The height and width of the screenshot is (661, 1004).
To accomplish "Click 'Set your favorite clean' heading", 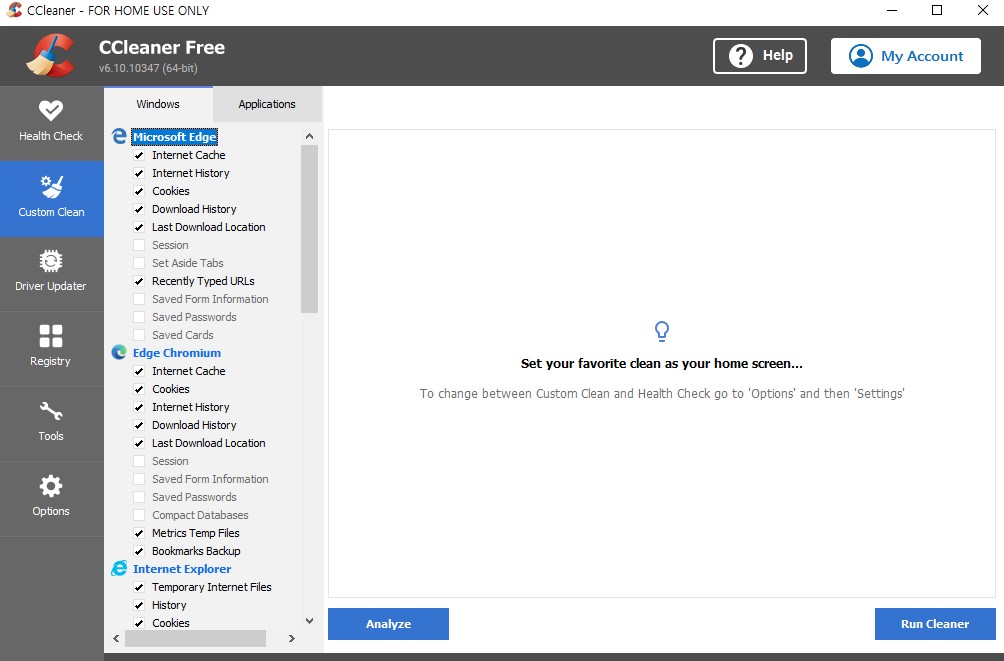I will (x=661, y=363).
